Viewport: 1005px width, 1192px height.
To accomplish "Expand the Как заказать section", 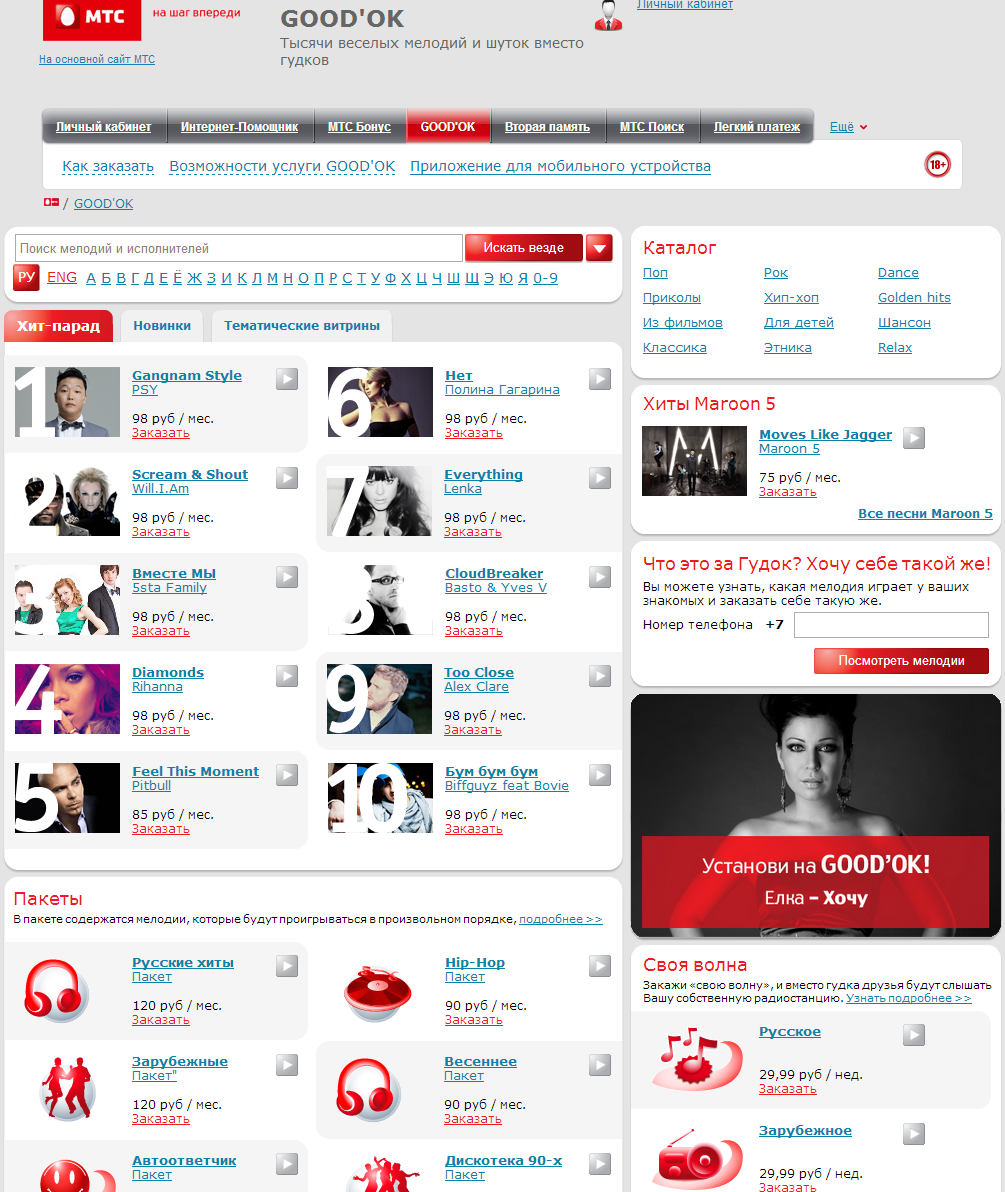I will 108,166.
